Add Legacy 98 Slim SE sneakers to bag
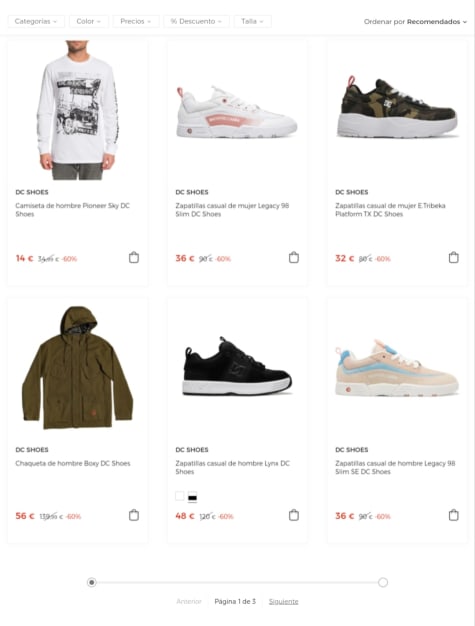Screen dimensions: 475x626 [453, 515]
